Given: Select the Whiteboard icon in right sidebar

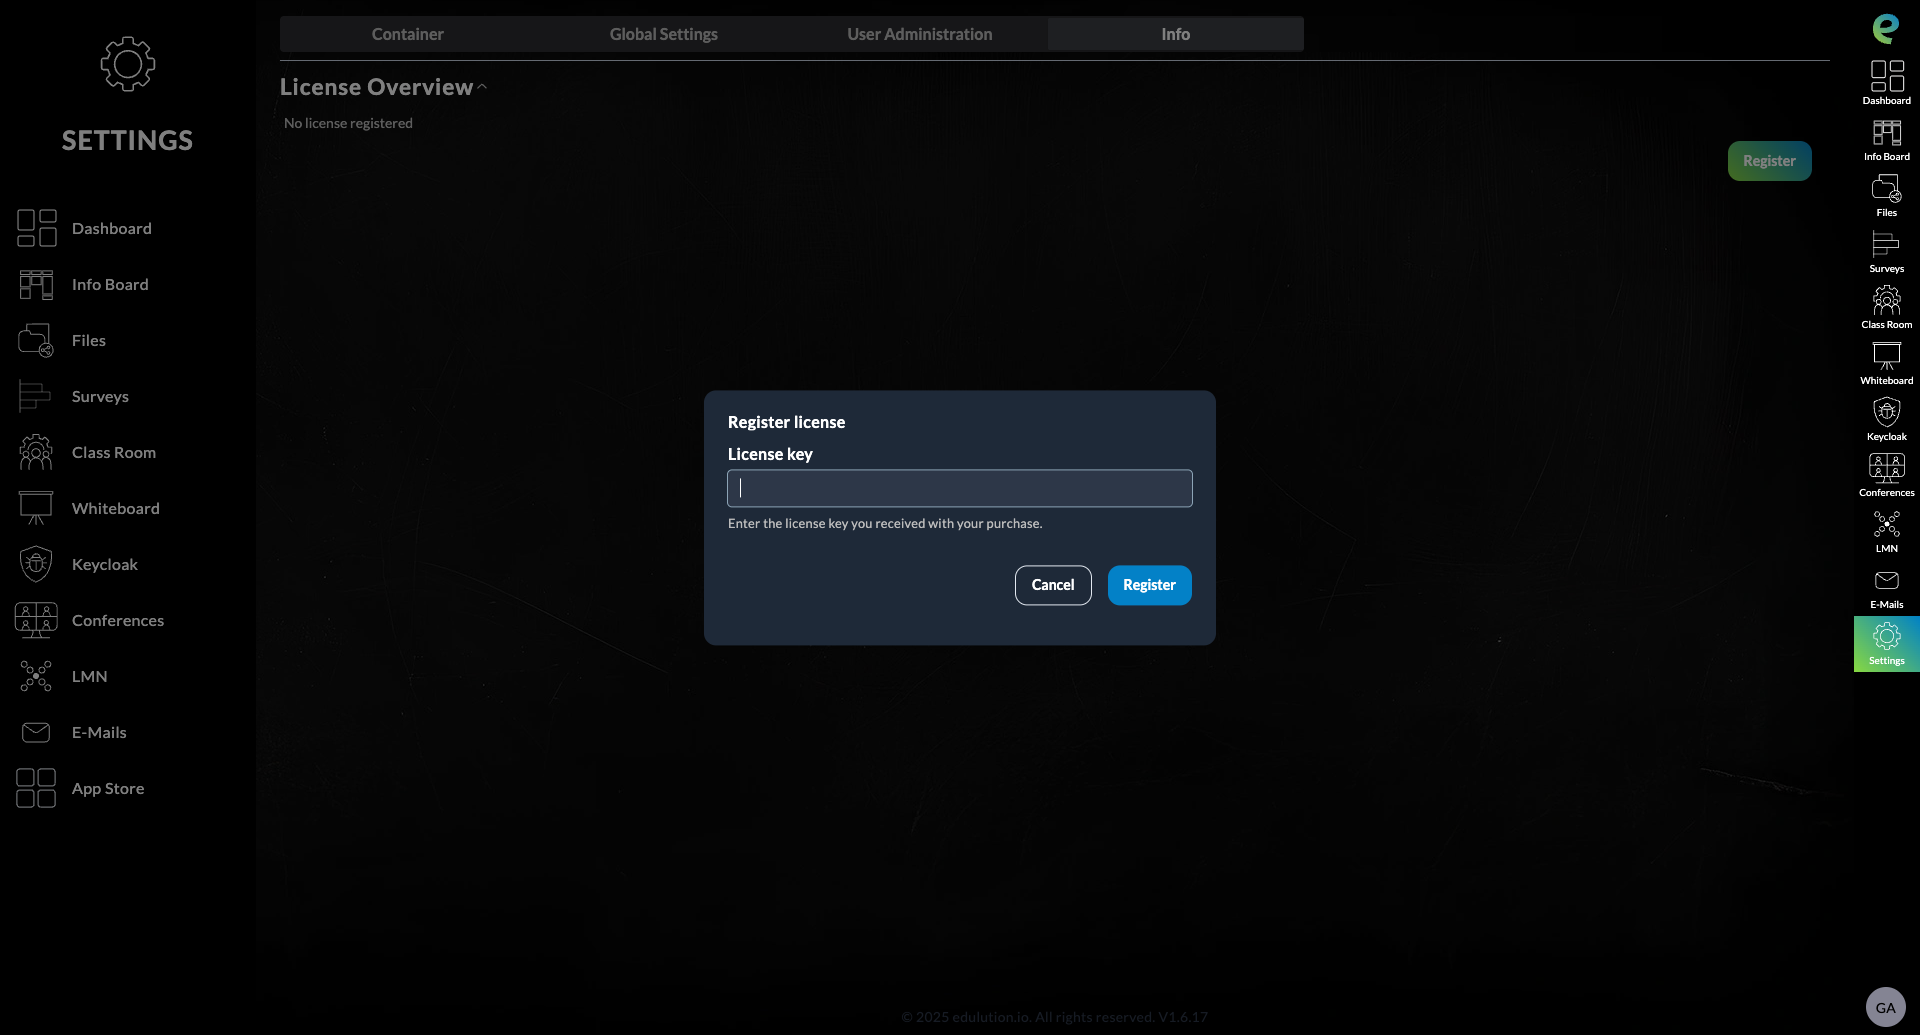Looking at the screenshot, I should click(x=1886, y=357).
